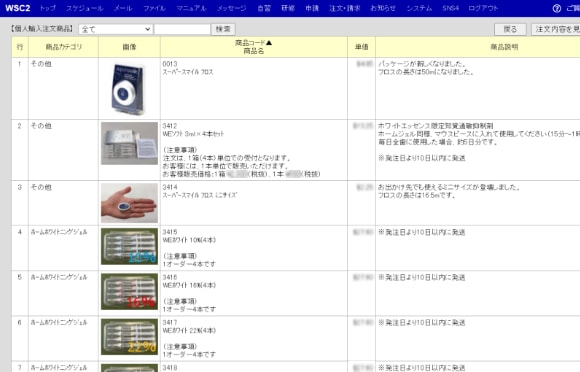Image resolution: width=580 pixels, height=372 pixels.
Task: Click the ログアウト link
Action: 483,8
